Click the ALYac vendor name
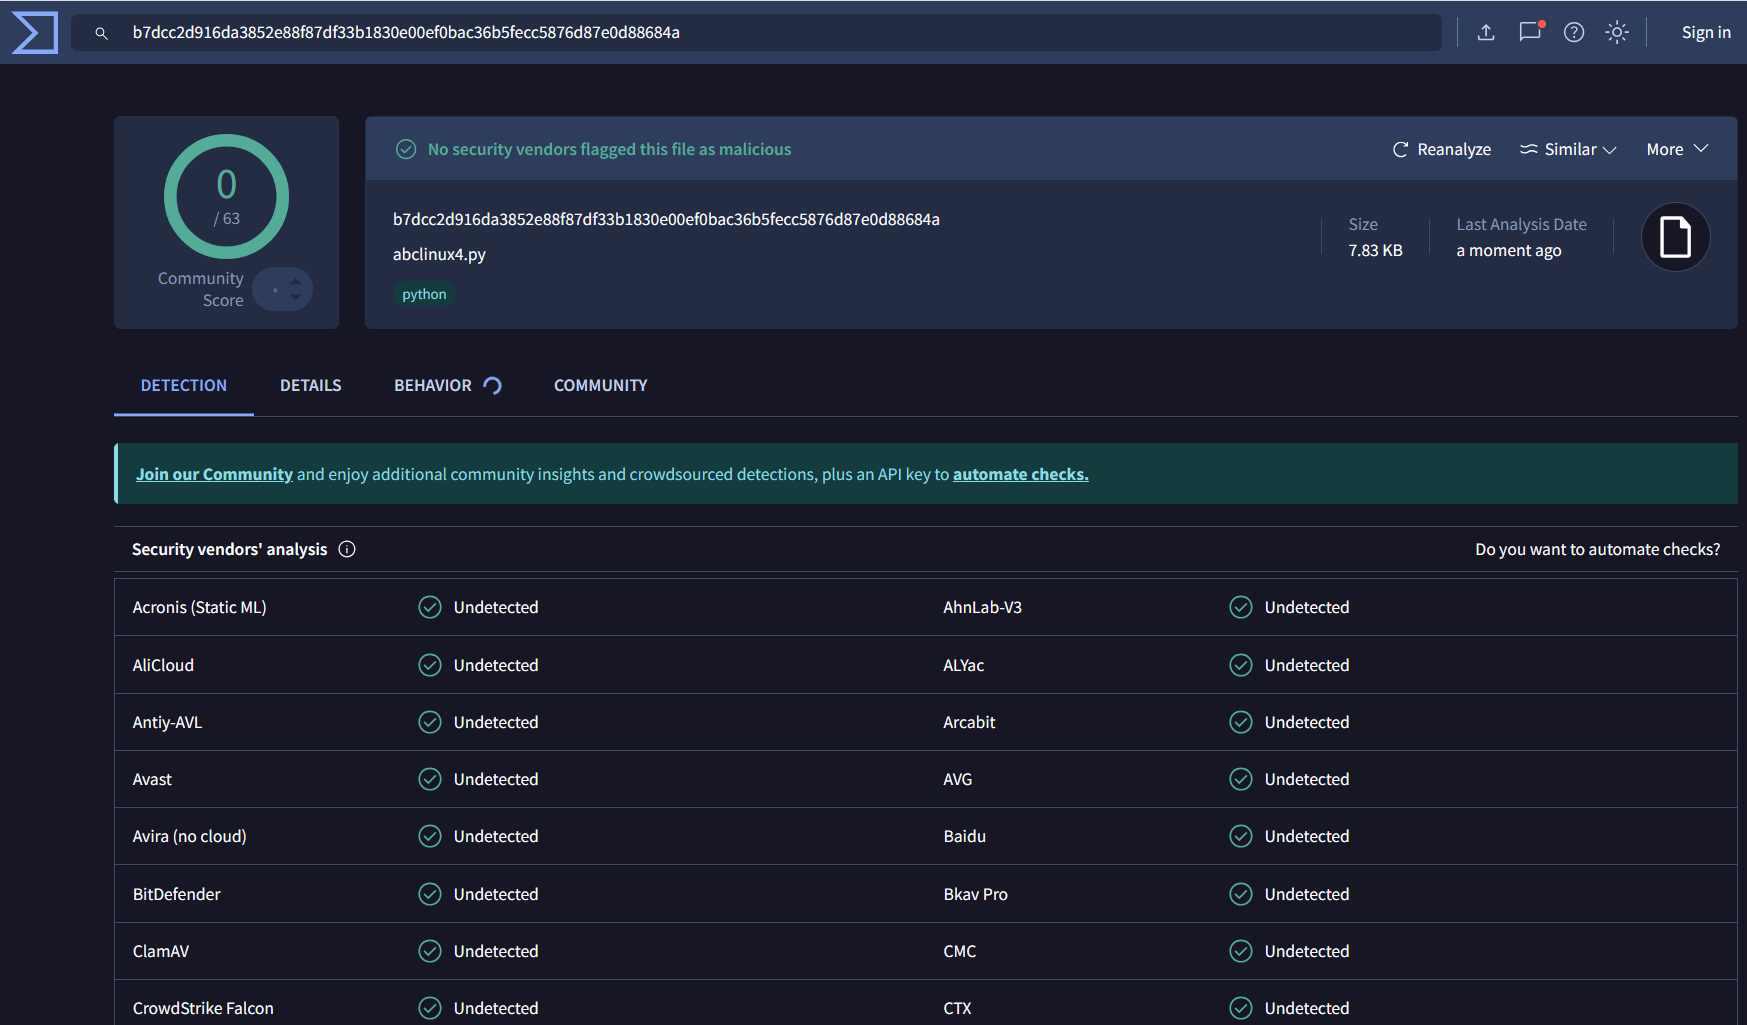Screen dimensions: 1747x1025 [x=964, y=665]
